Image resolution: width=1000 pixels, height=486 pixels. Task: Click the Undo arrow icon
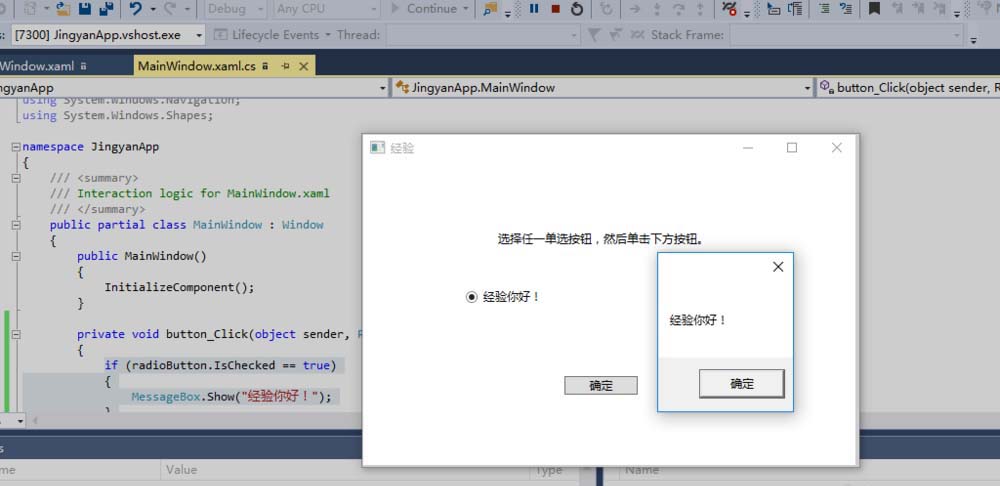tap(135, 9)
